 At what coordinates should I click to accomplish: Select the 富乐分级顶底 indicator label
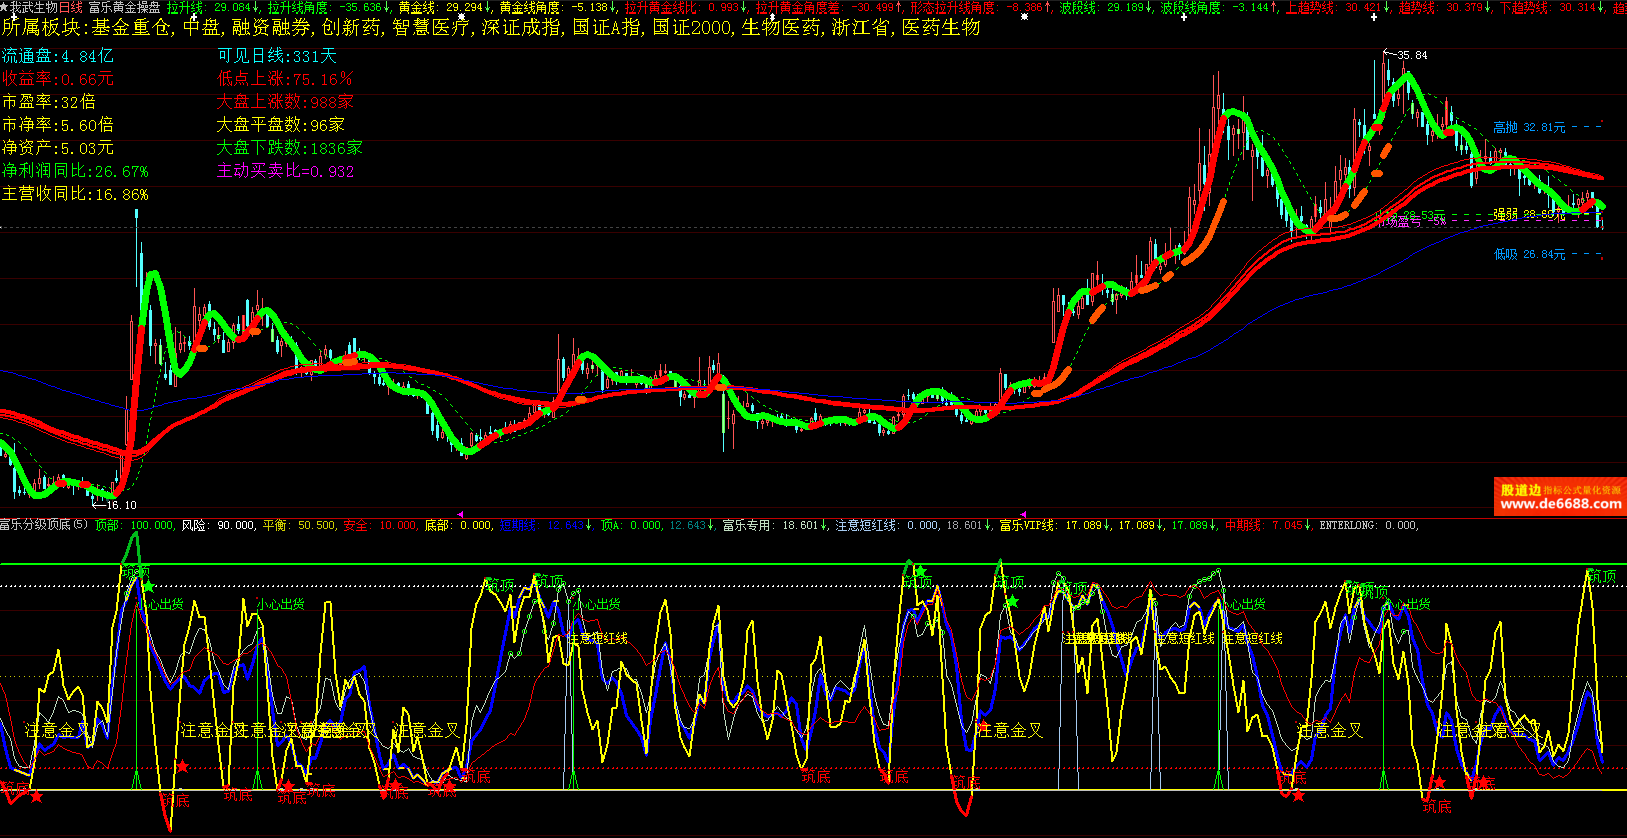click(x=44, y=525)
